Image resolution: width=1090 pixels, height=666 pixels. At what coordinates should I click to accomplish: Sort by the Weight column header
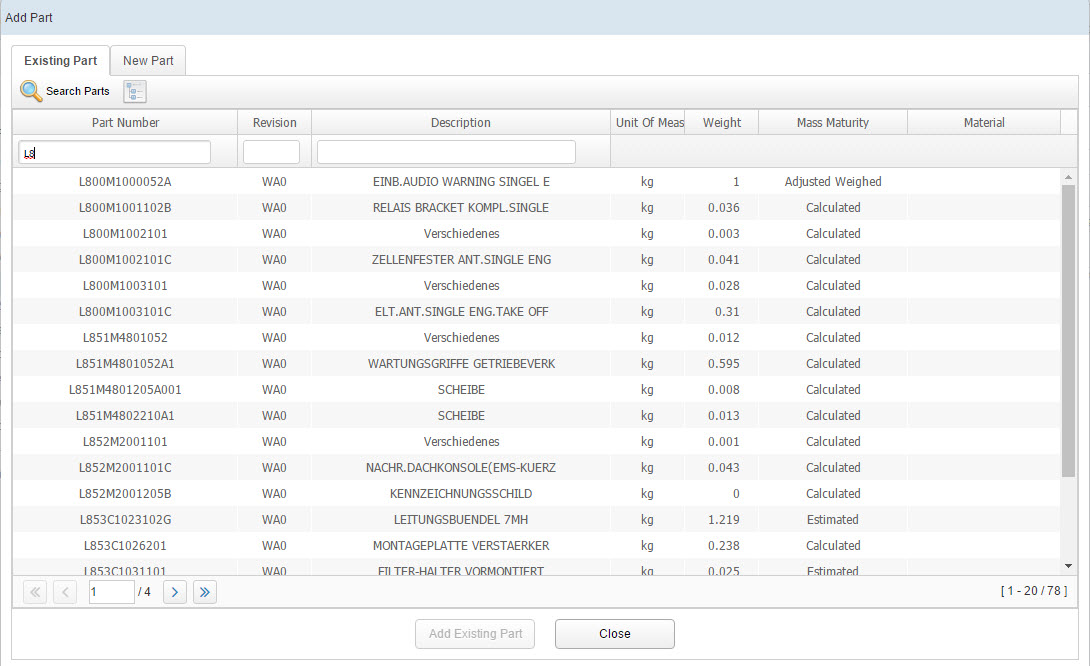point(721,123)
